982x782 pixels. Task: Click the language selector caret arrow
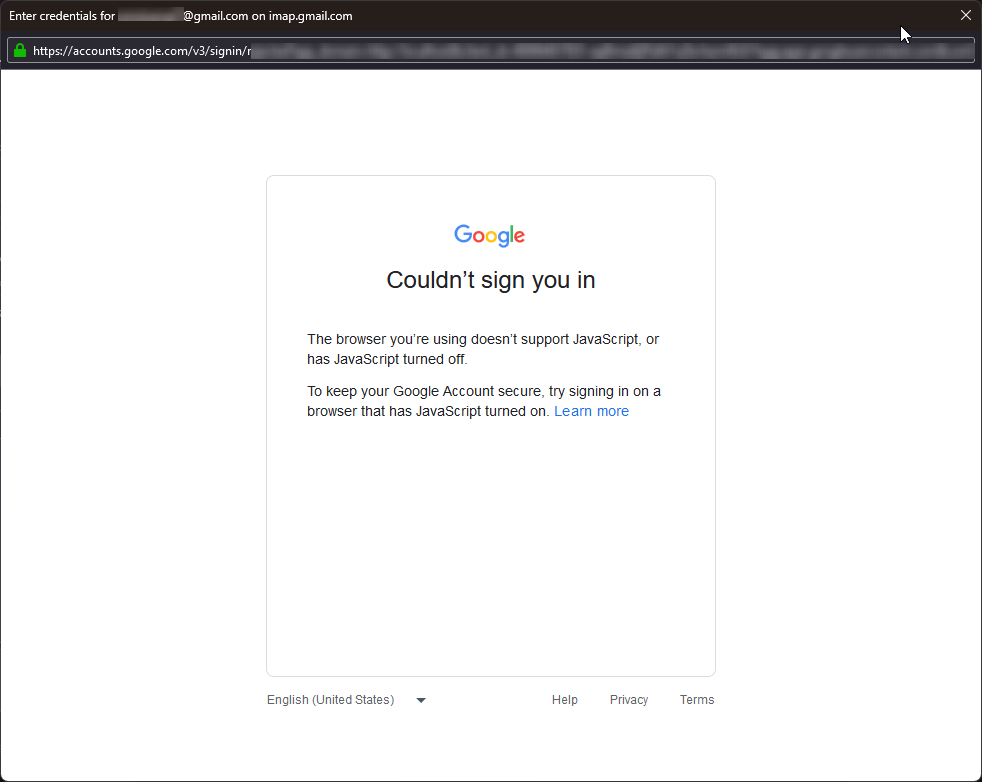click(x=421, y=700)
